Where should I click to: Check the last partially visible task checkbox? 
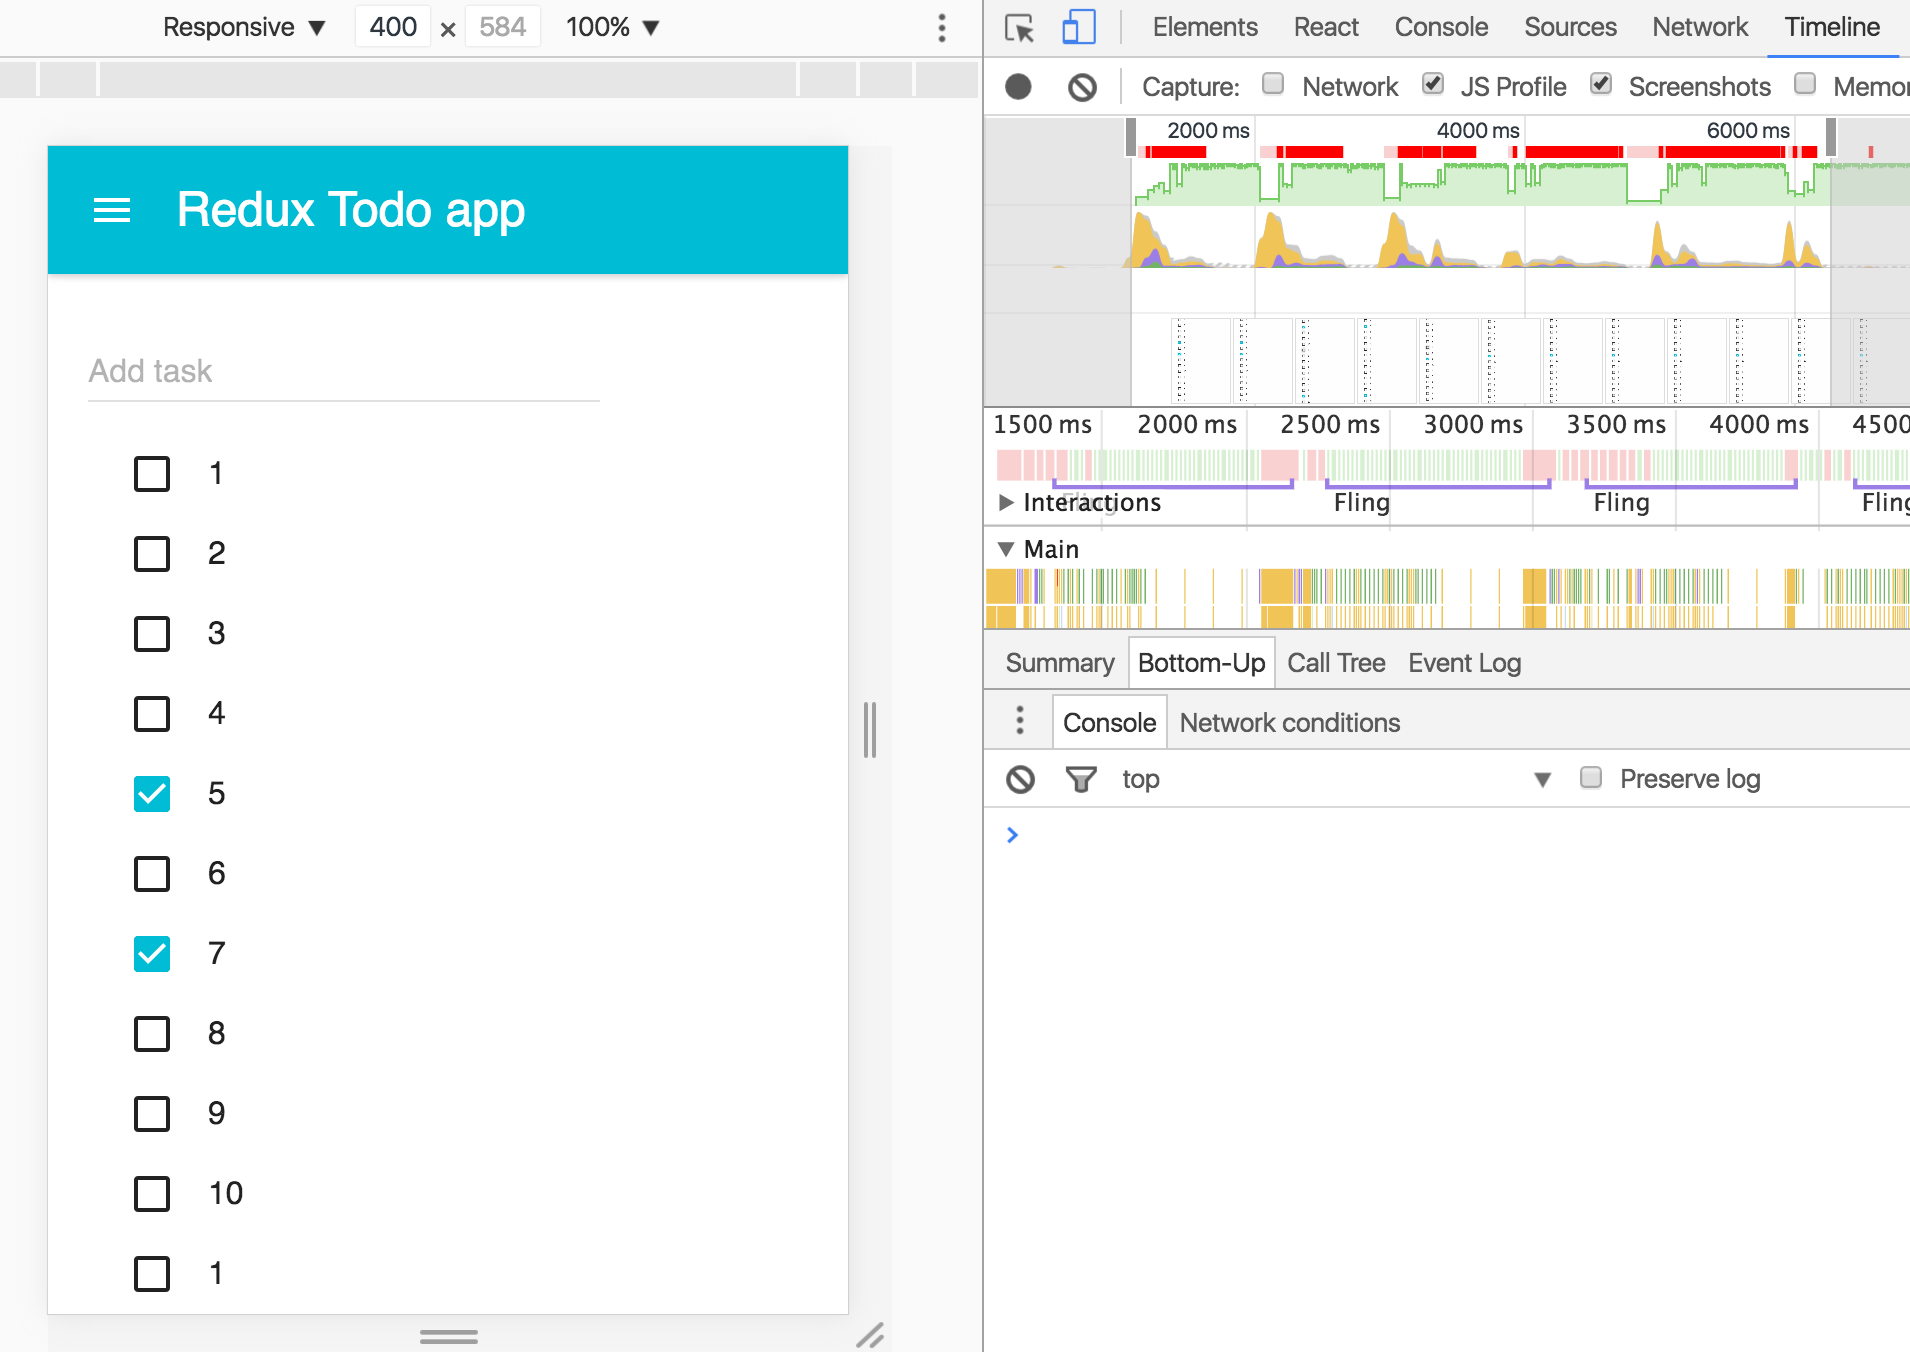pos(152,1274)
